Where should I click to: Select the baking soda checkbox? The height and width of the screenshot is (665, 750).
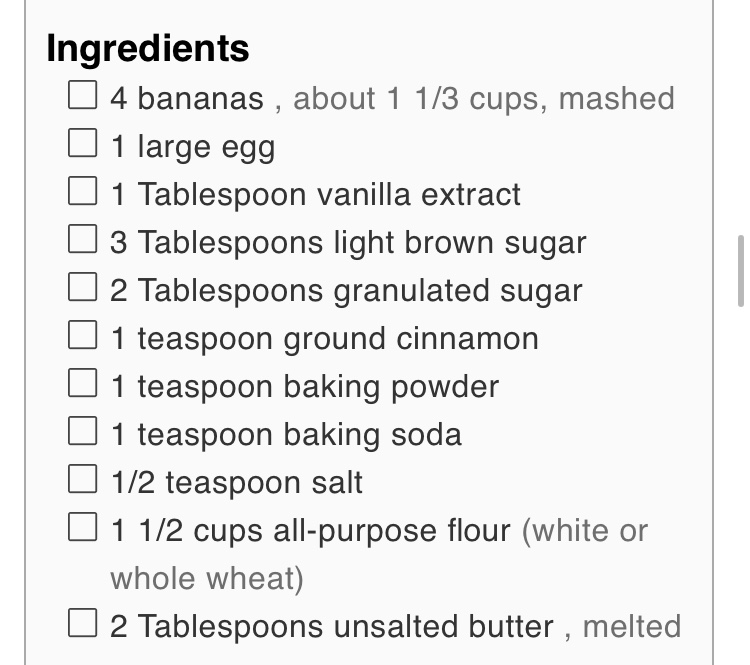point(83,432)
